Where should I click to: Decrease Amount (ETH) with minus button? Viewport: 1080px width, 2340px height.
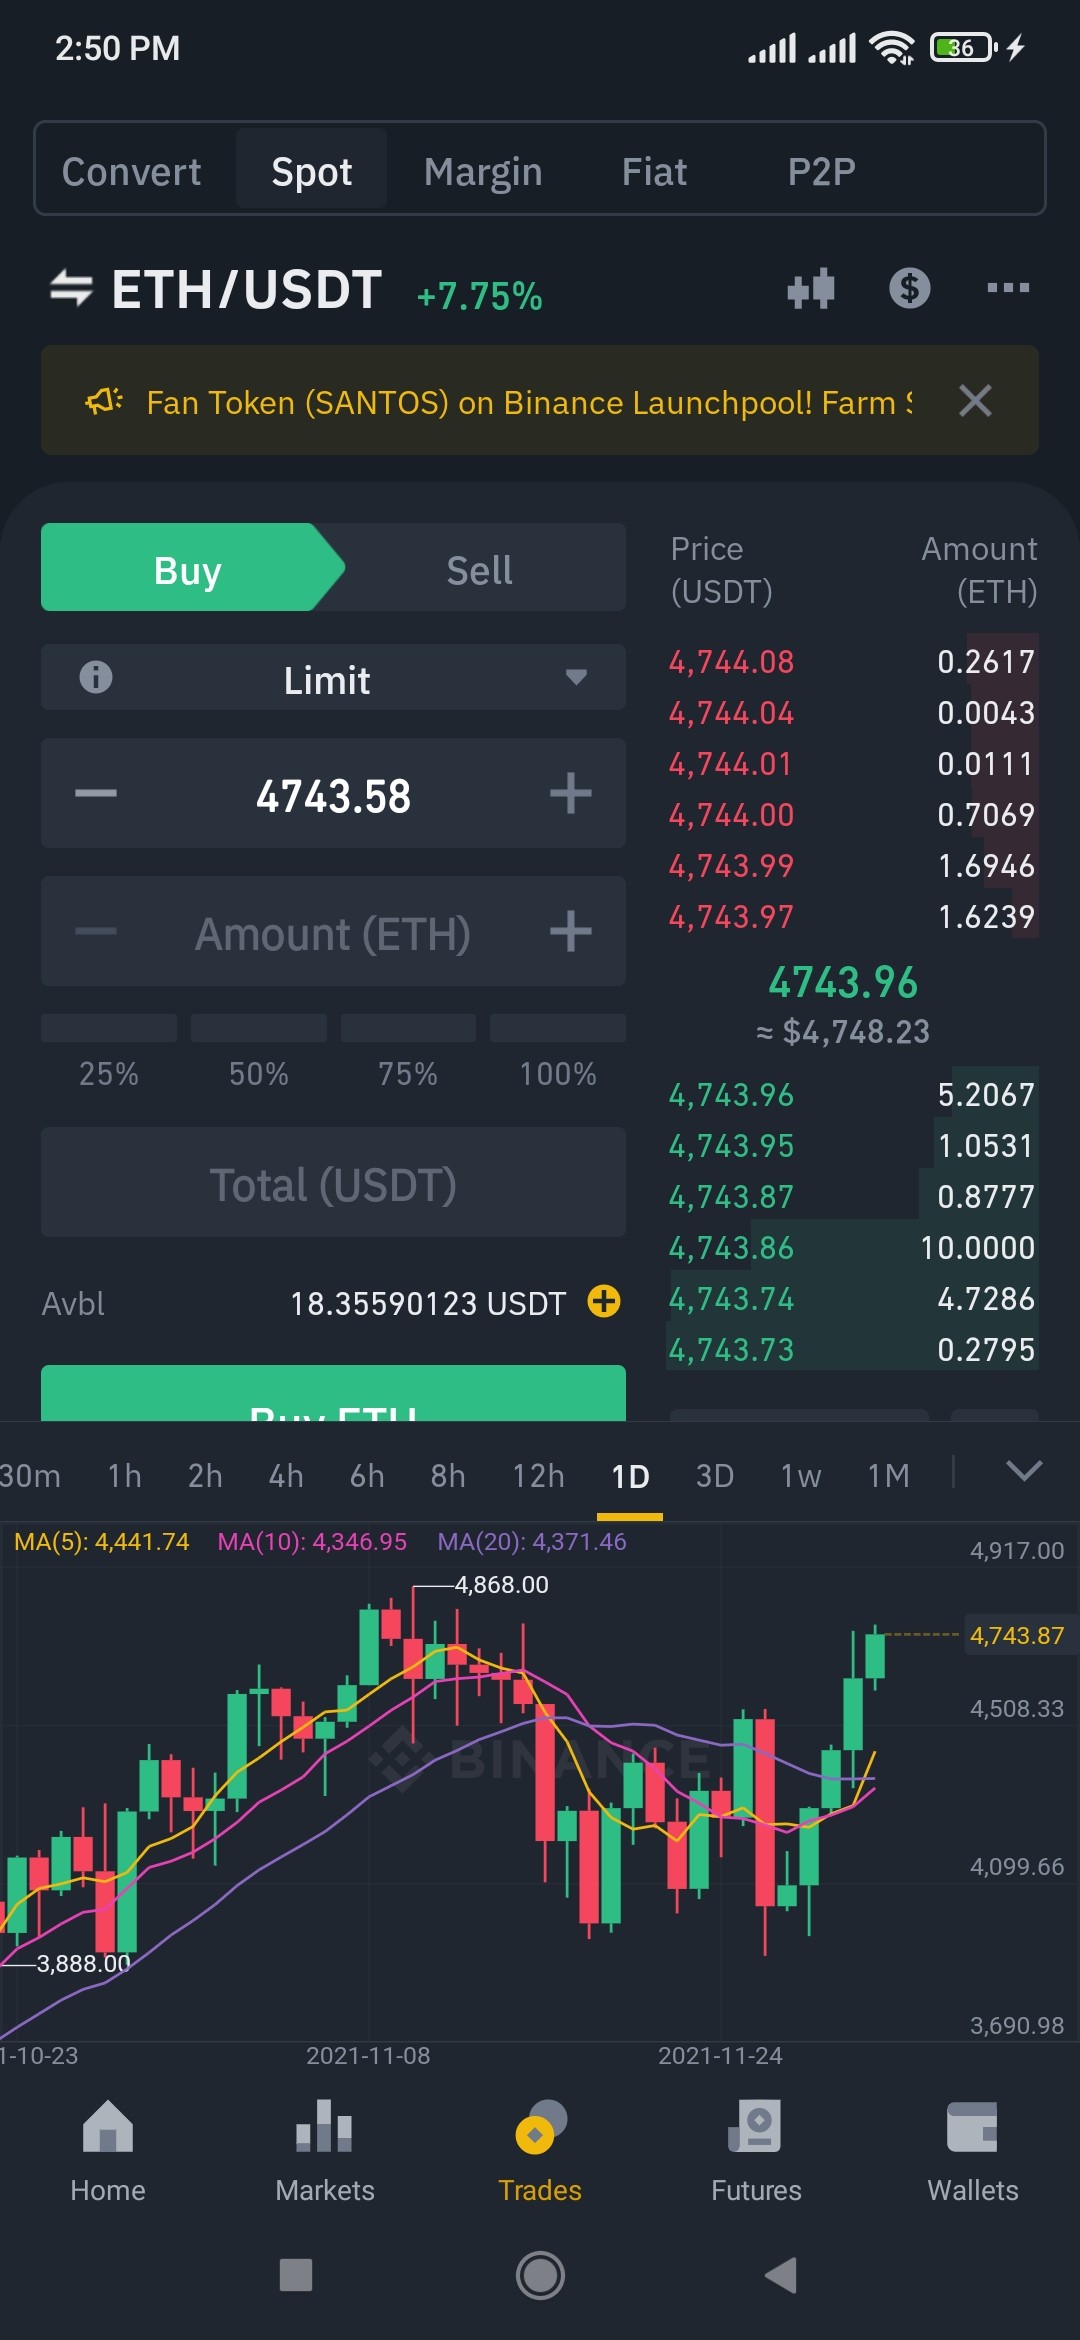pyautogui.click(x=96, y=932)
